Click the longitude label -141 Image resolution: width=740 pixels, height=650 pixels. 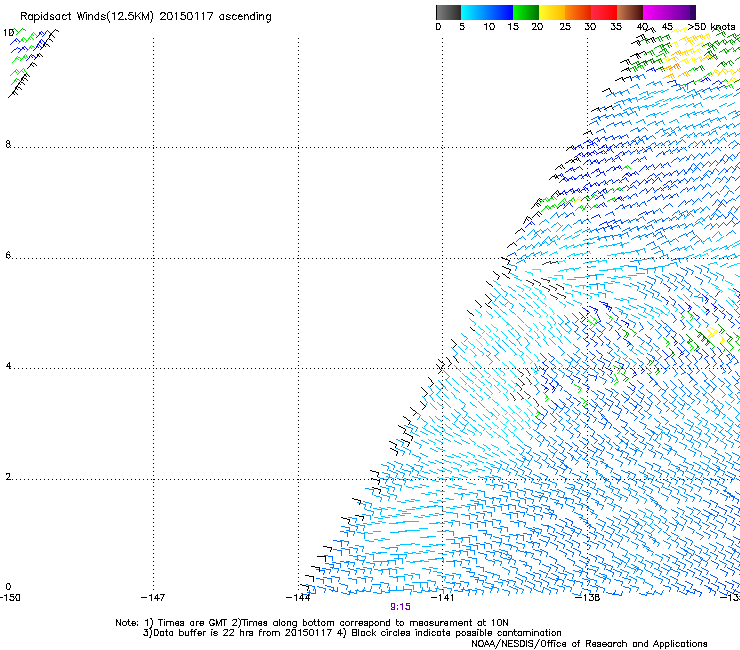442,598
